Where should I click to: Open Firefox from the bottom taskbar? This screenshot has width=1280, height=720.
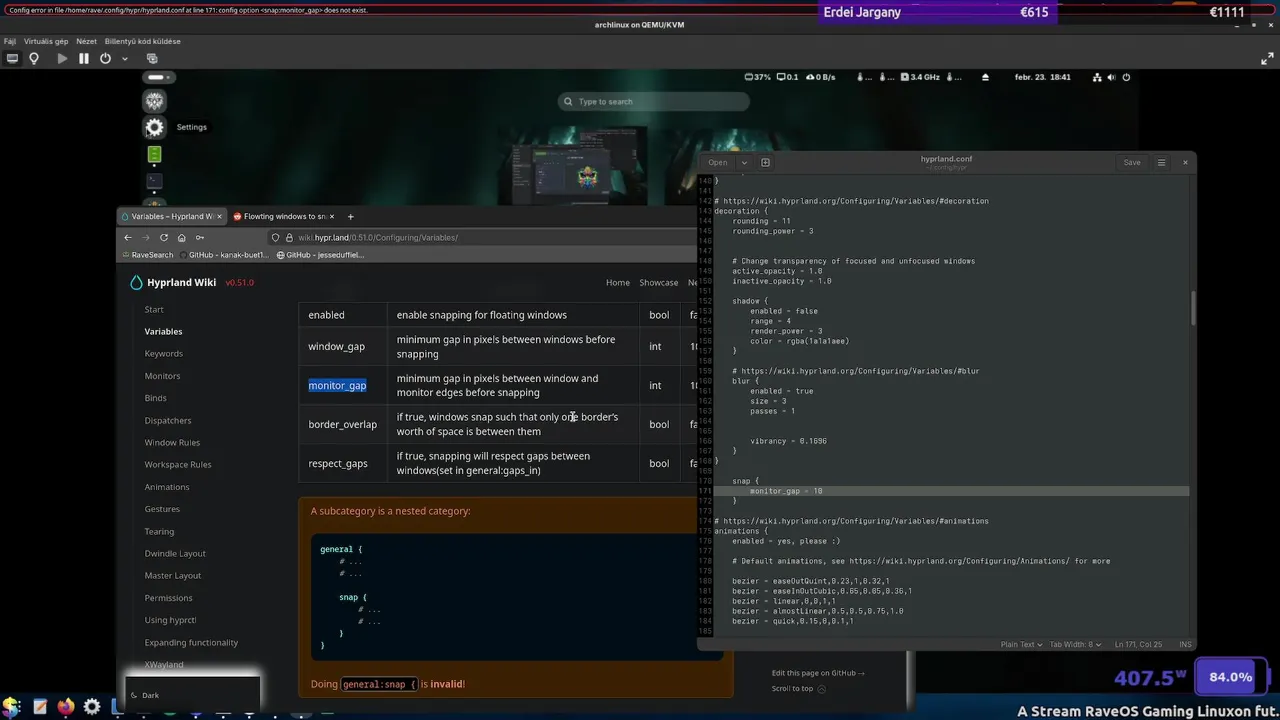[x=66, y=707]
